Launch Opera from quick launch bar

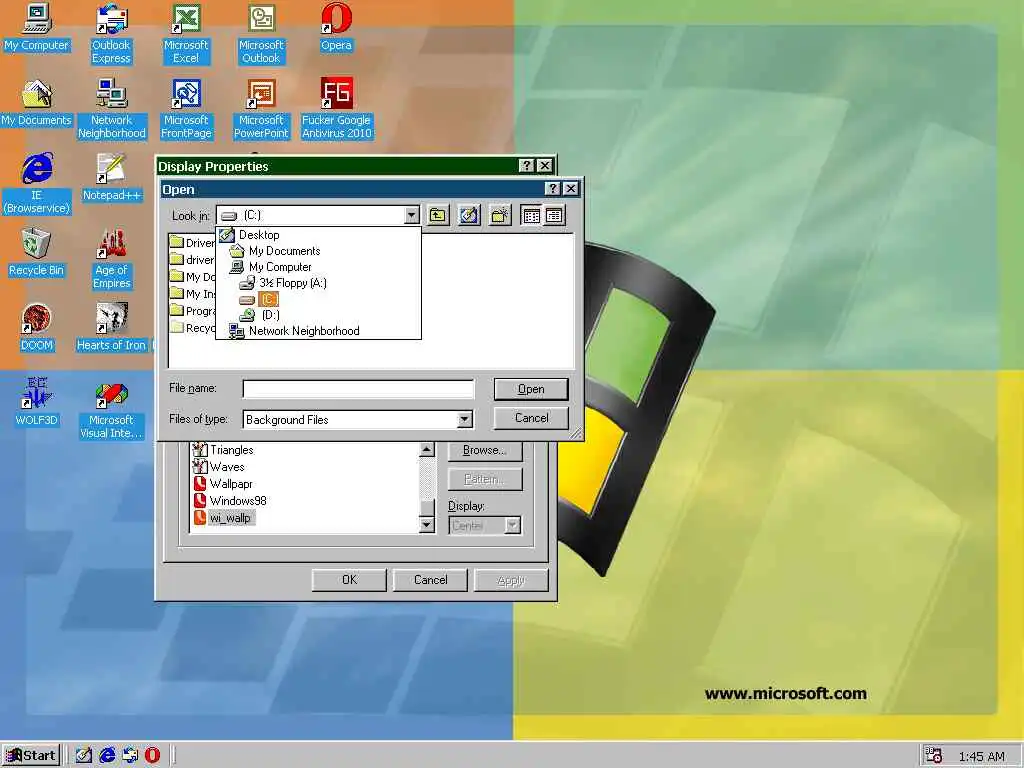point(152,755)
